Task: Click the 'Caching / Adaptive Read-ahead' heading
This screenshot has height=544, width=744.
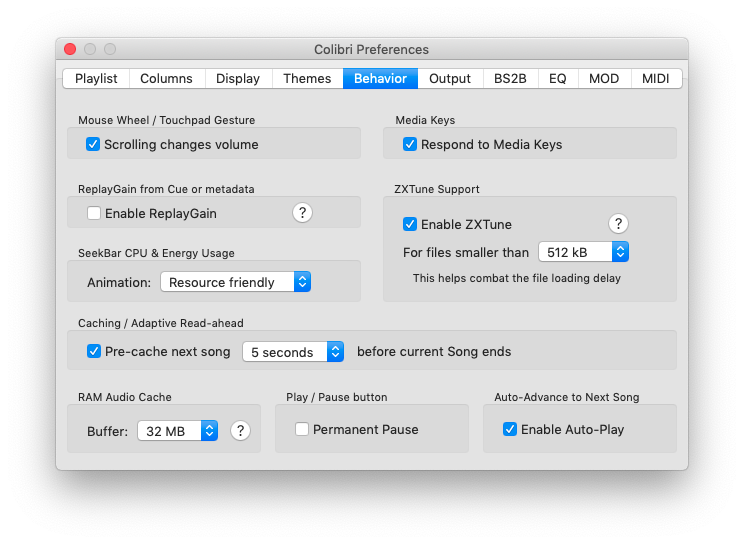Action: (x=161, y=323)
